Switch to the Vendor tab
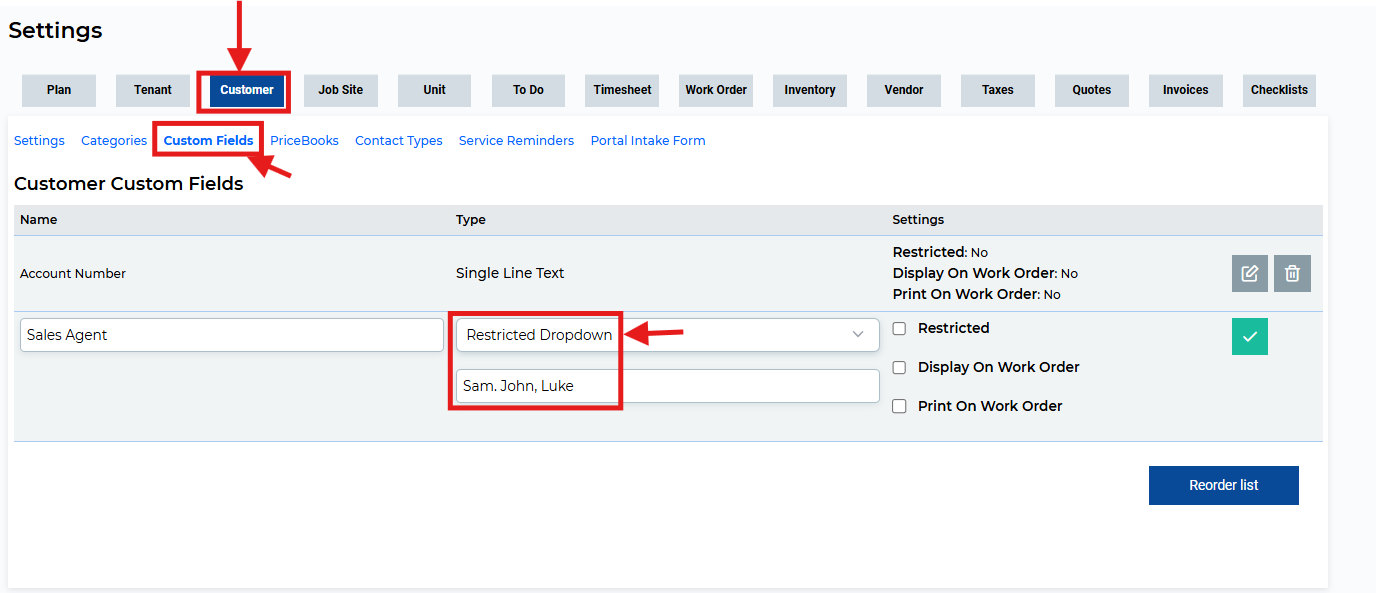 tap(904, 90)
